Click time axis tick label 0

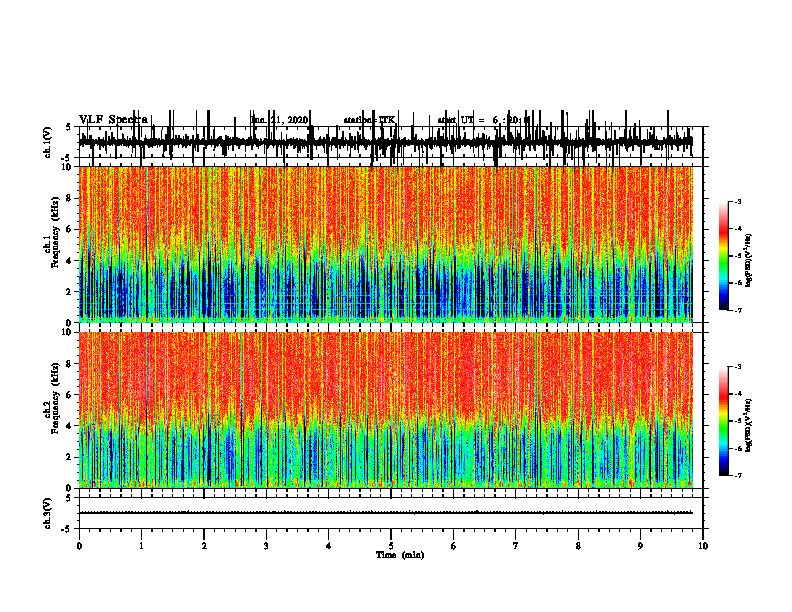[79, 546]
